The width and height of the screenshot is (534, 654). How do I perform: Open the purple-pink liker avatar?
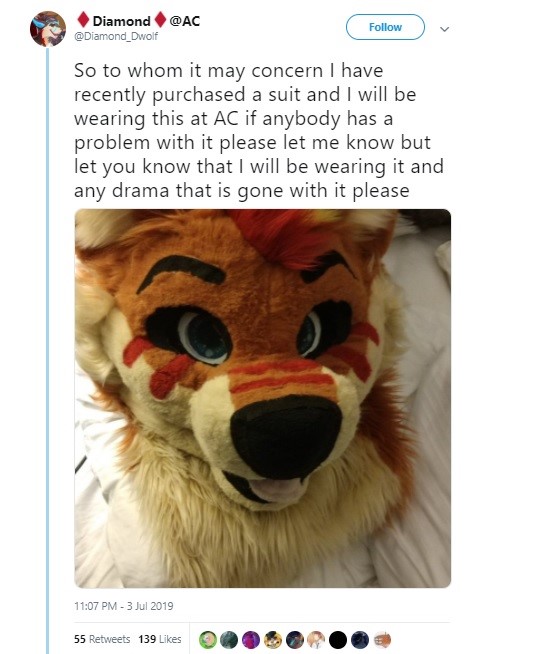[251, 639]
